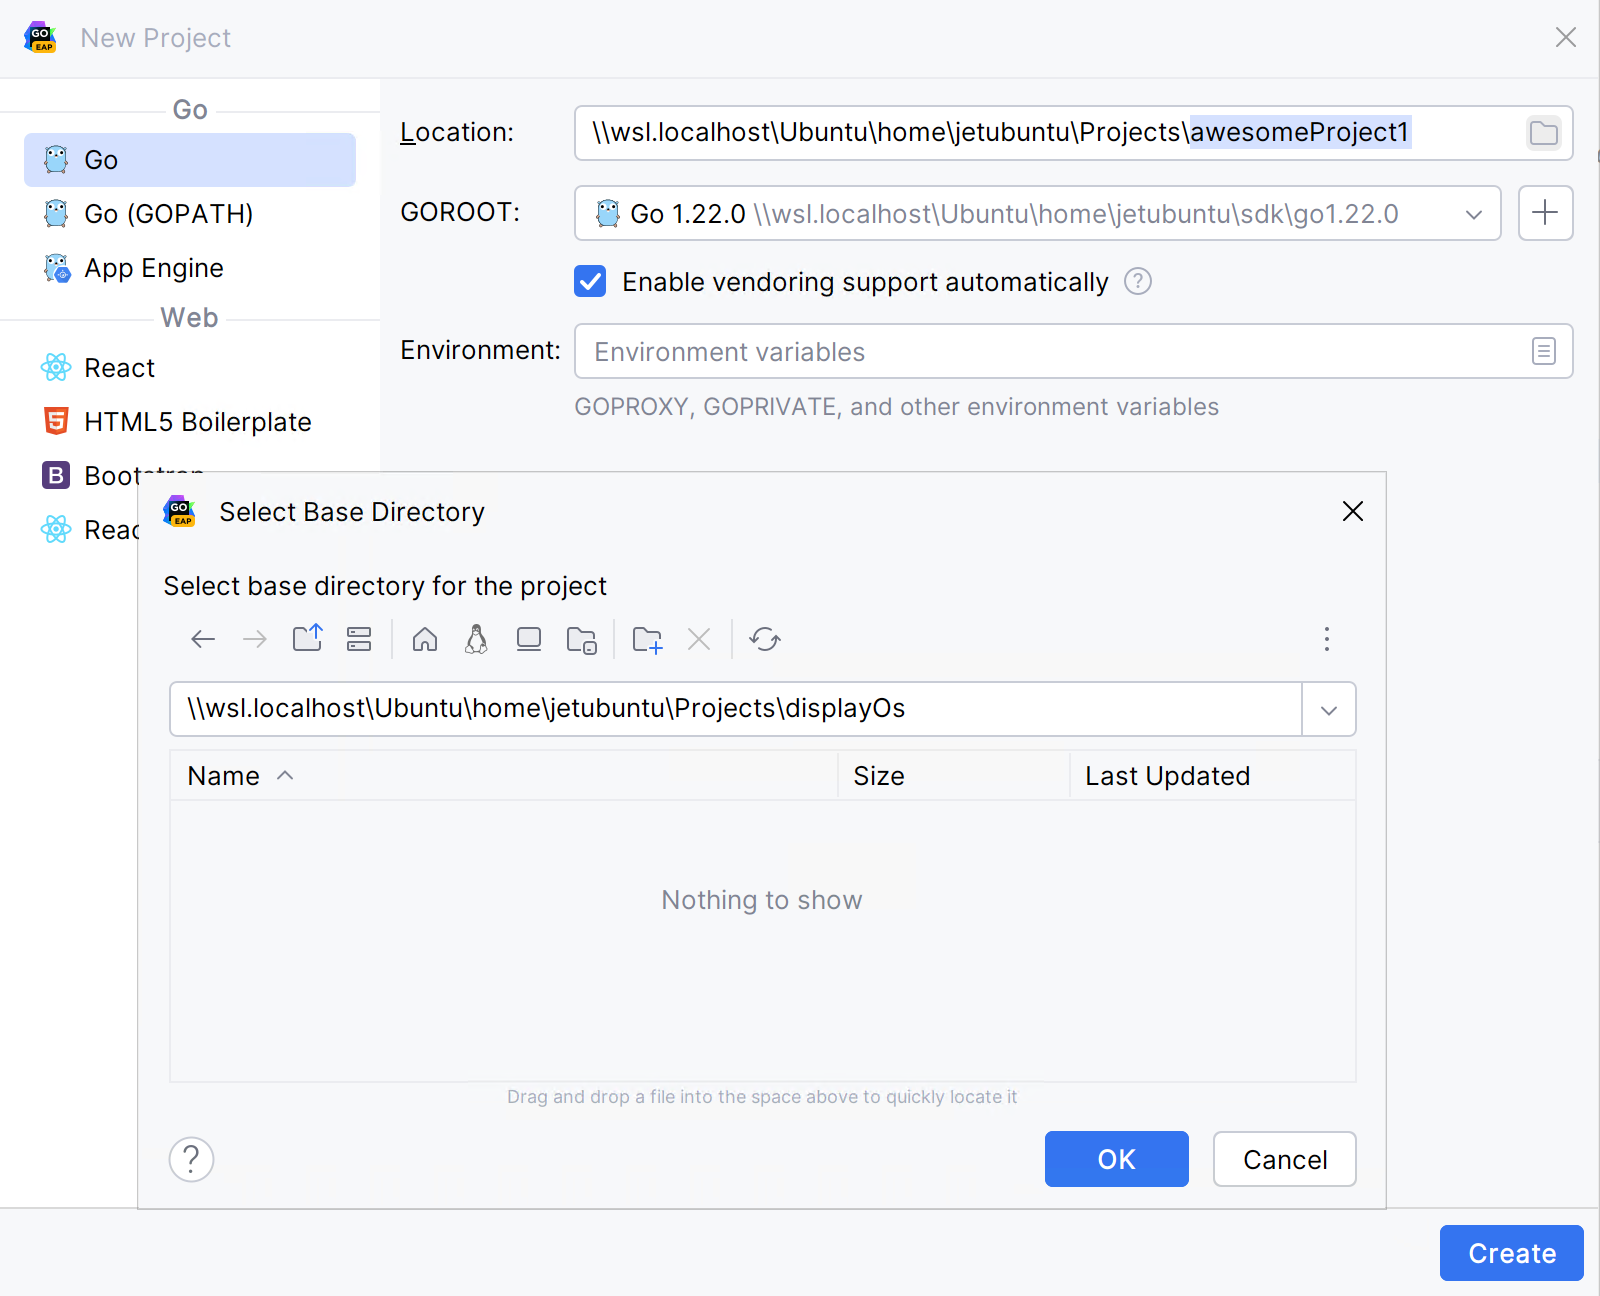
Task: Confirm base directory with OK
Action: (x=1116, y=1159)
